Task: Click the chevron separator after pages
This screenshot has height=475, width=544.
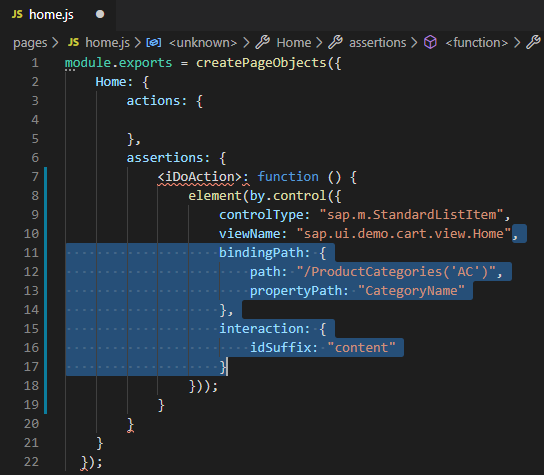Action: tap(55, 43)
